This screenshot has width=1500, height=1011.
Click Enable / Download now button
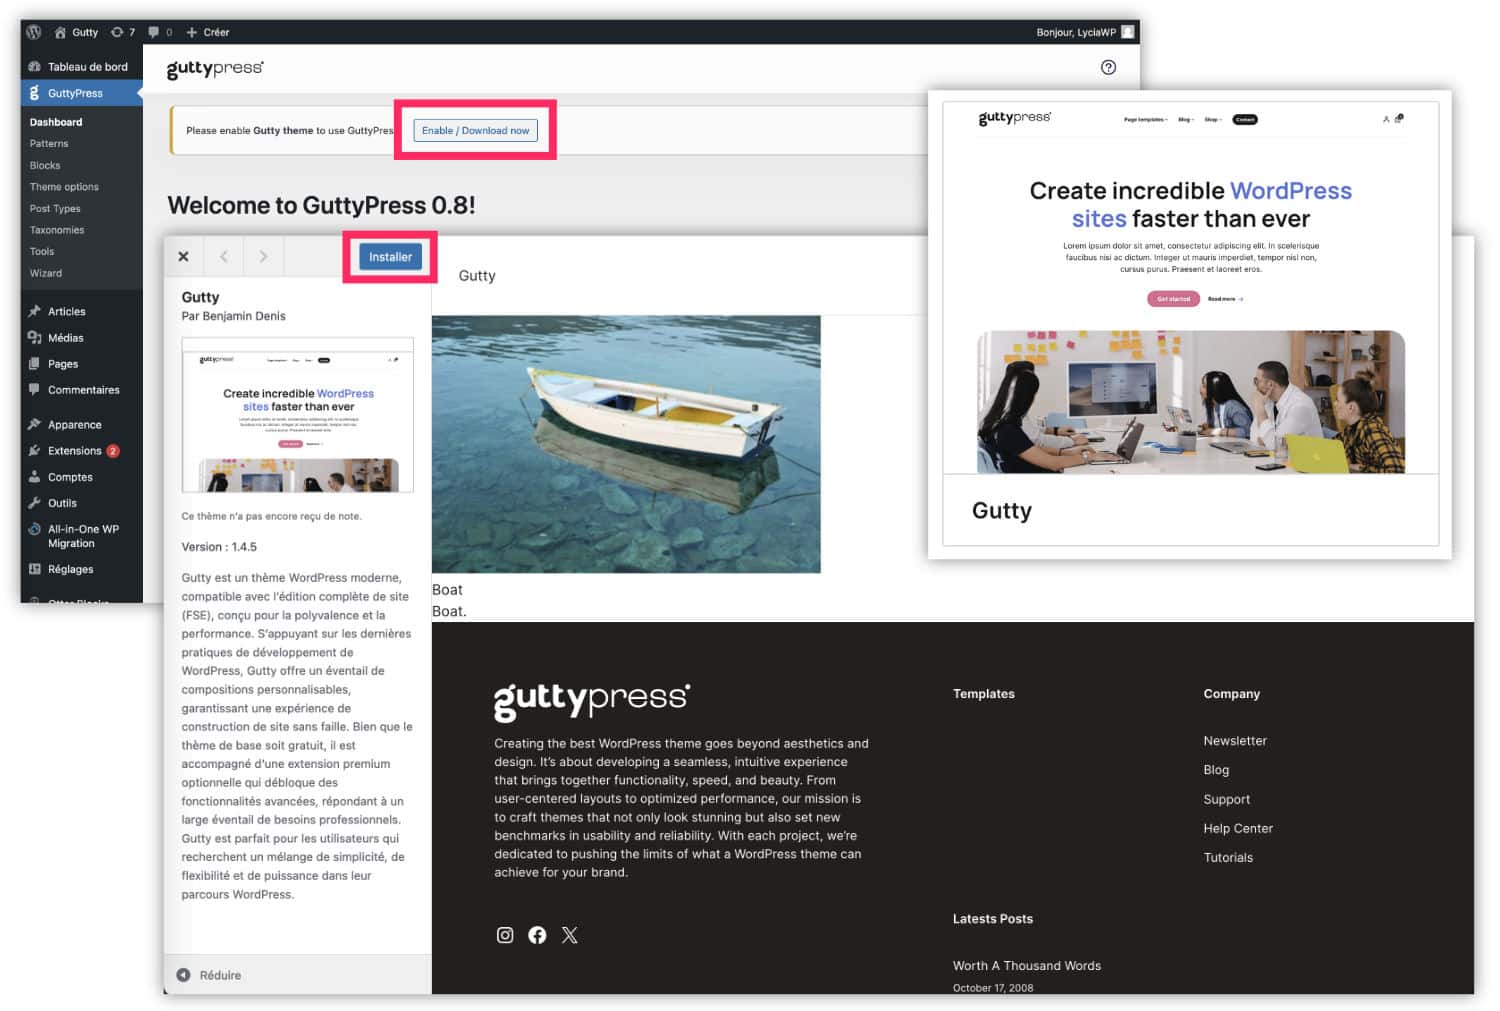pyautogui.click(x=475, y=130)
